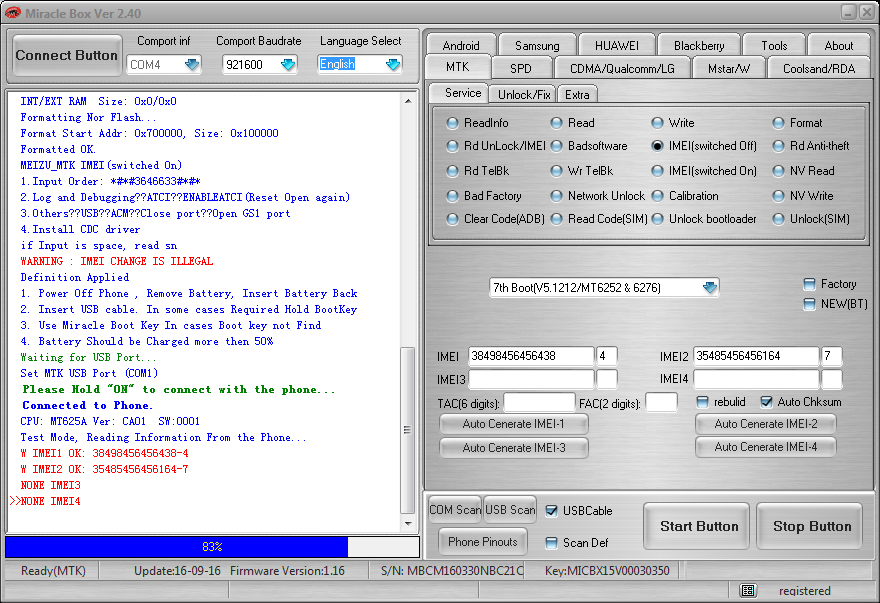Screen dimensions: 880x603
Task: Select Unlock(SIM) radio option
Action: [778, 219]
